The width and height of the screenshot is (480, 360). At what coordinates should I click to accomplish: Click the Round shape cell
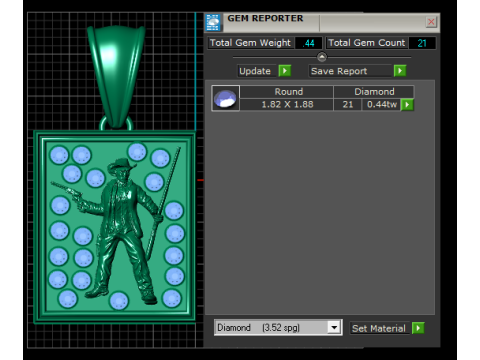coord(287,92)
